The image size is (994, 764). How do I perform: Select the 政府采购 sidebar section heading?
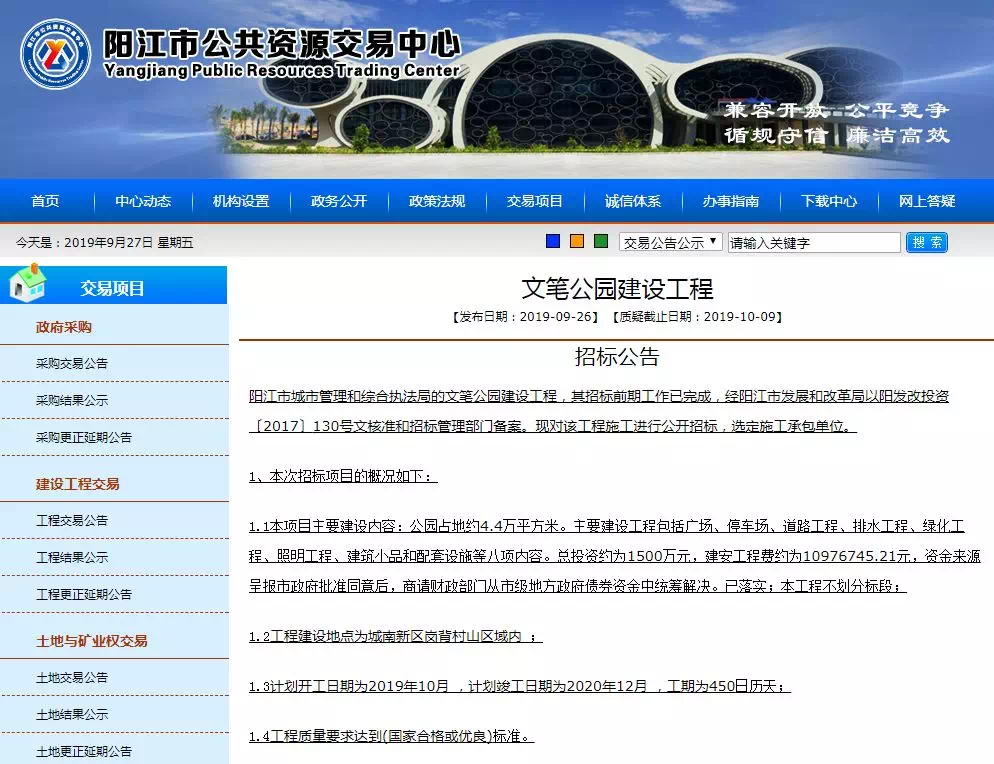point(64,327)
